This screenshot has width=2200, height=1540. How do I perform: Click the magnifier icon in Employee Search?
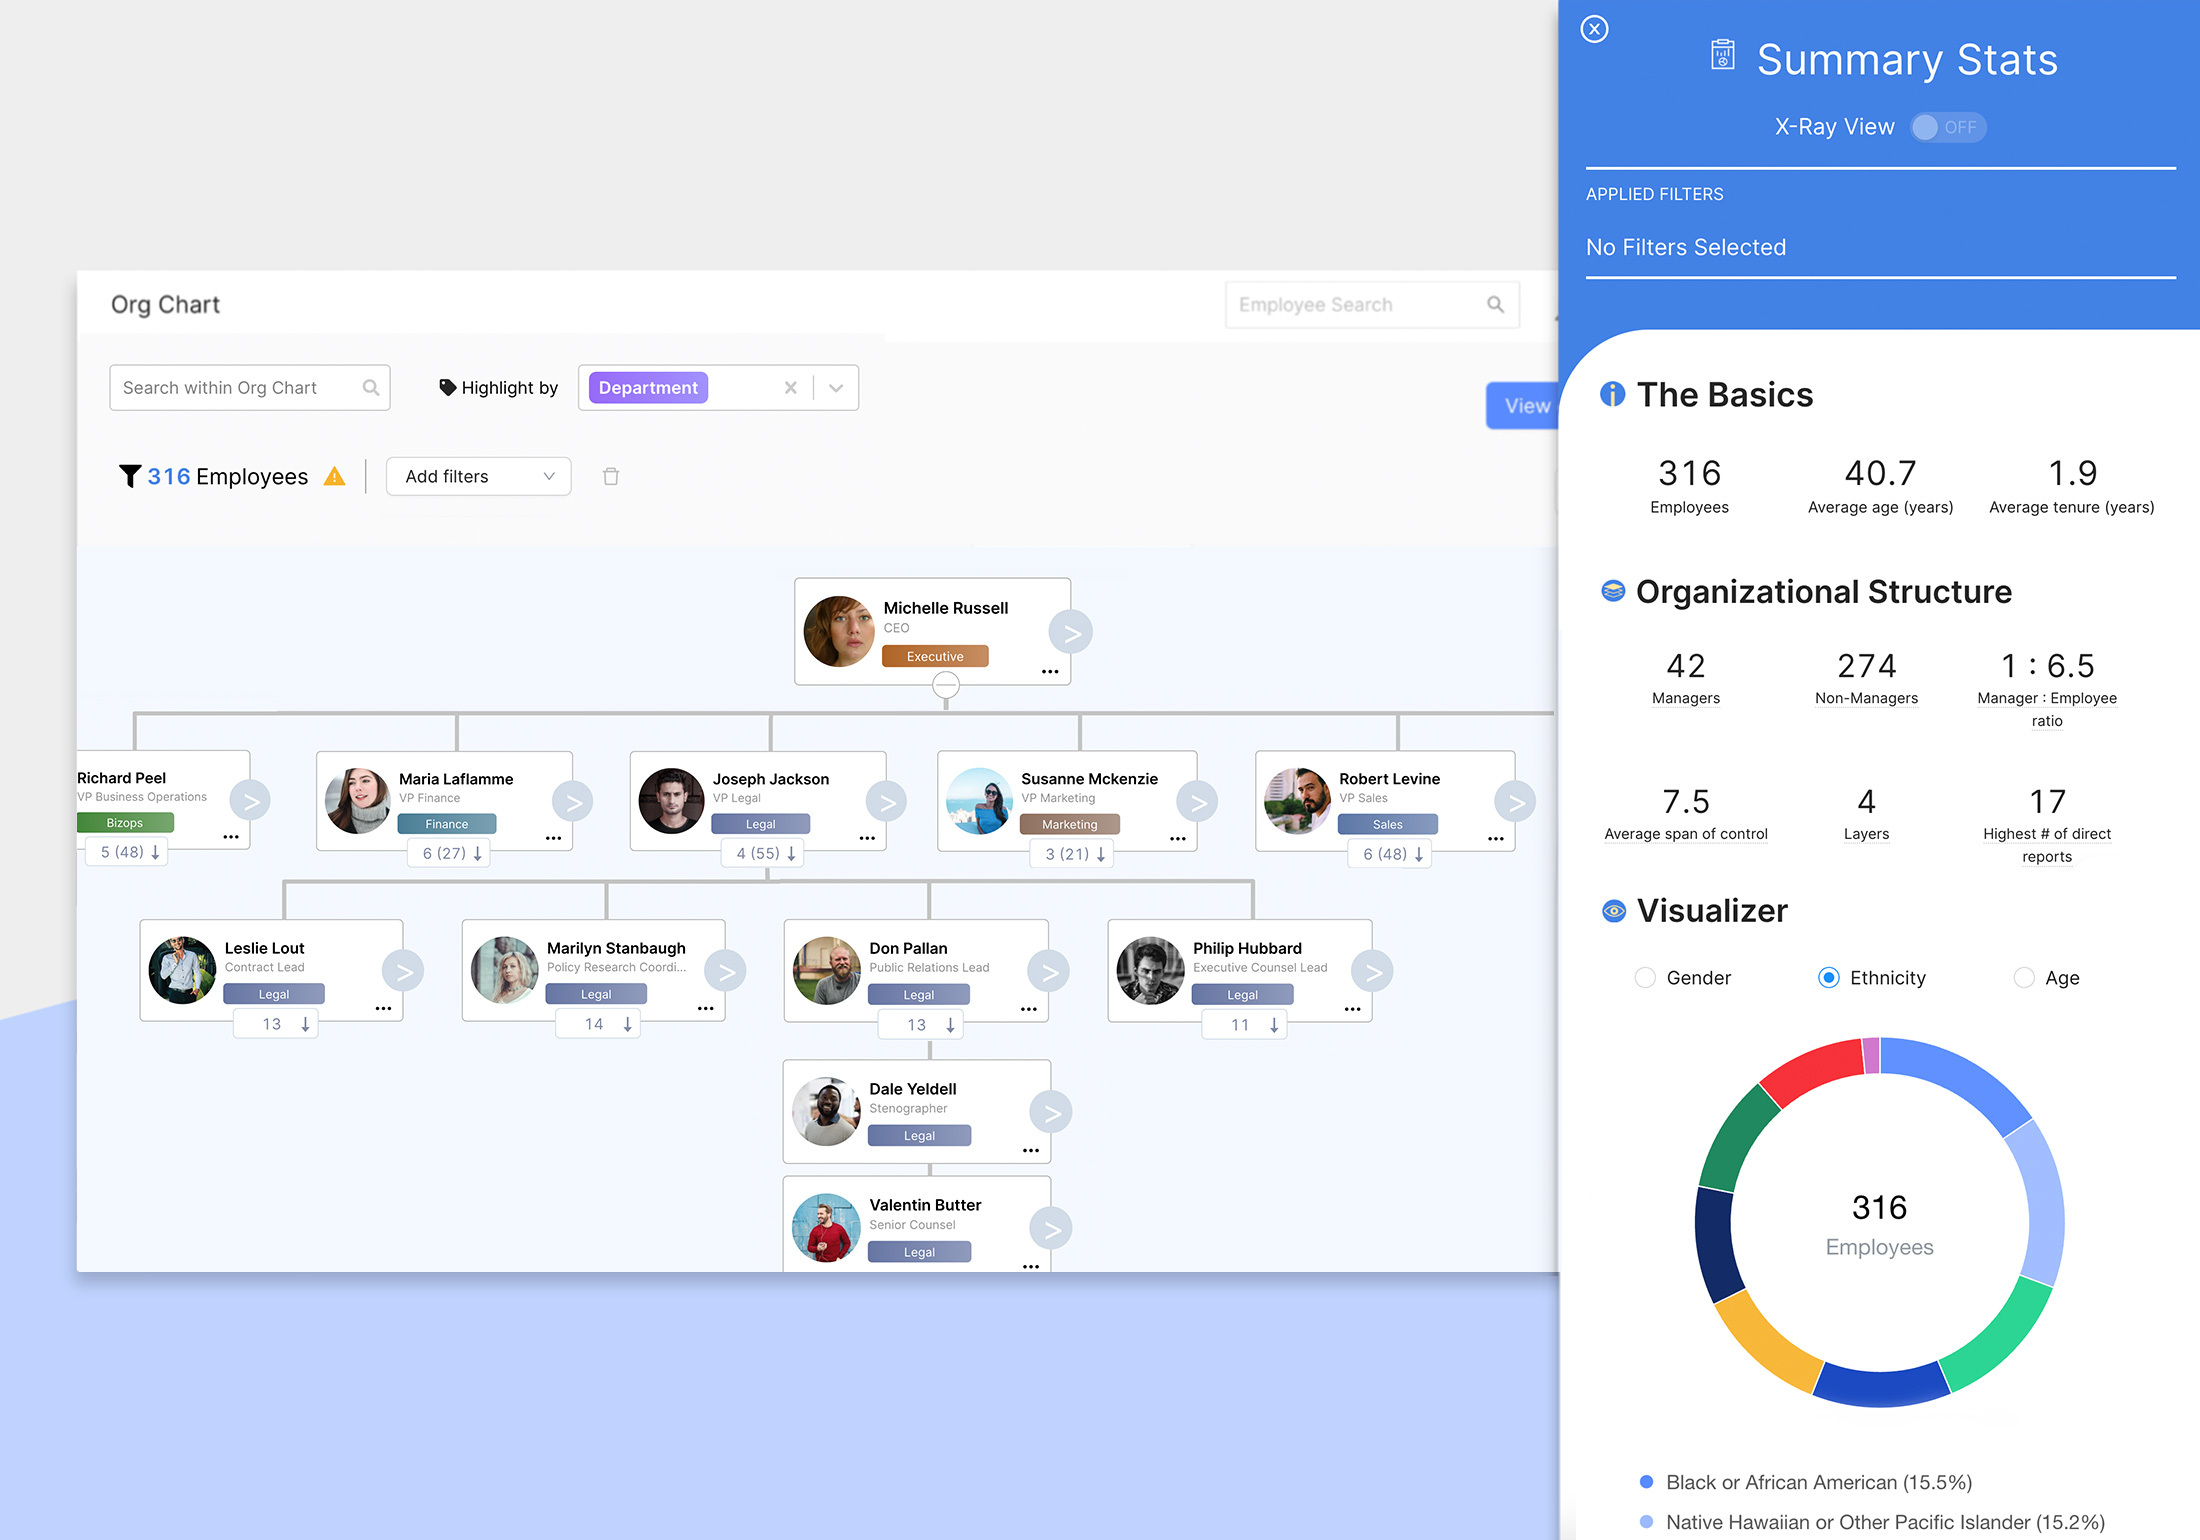click(1495, 305)
